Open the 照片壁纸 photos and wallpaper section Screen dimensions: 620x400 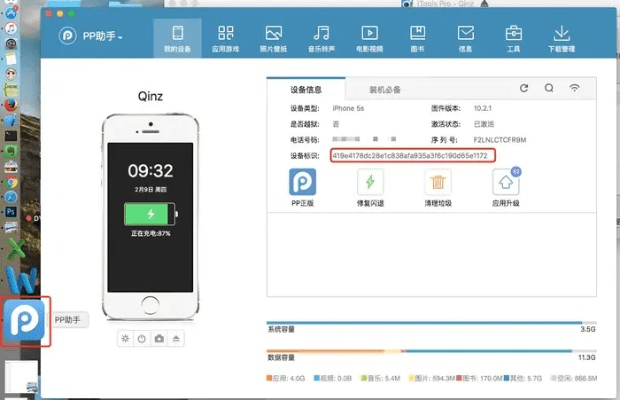[x=274, y=38]
